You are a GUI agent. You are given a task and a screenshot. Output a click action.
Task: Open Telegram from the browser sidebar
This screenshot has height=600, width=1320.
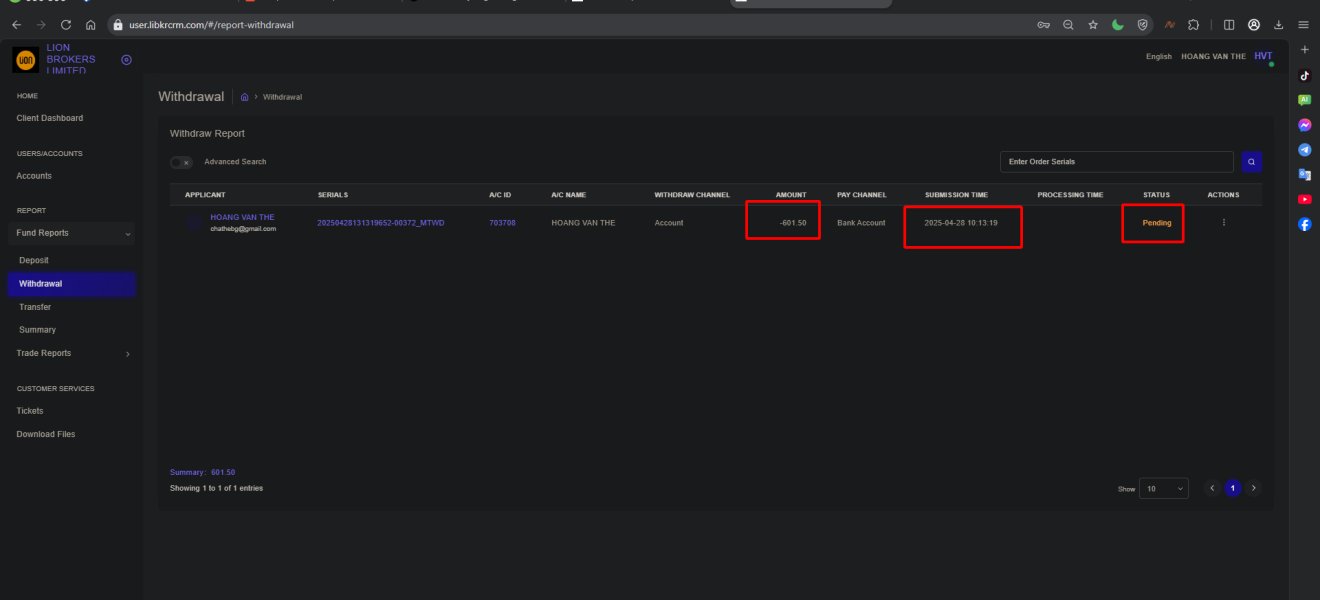1304,150
